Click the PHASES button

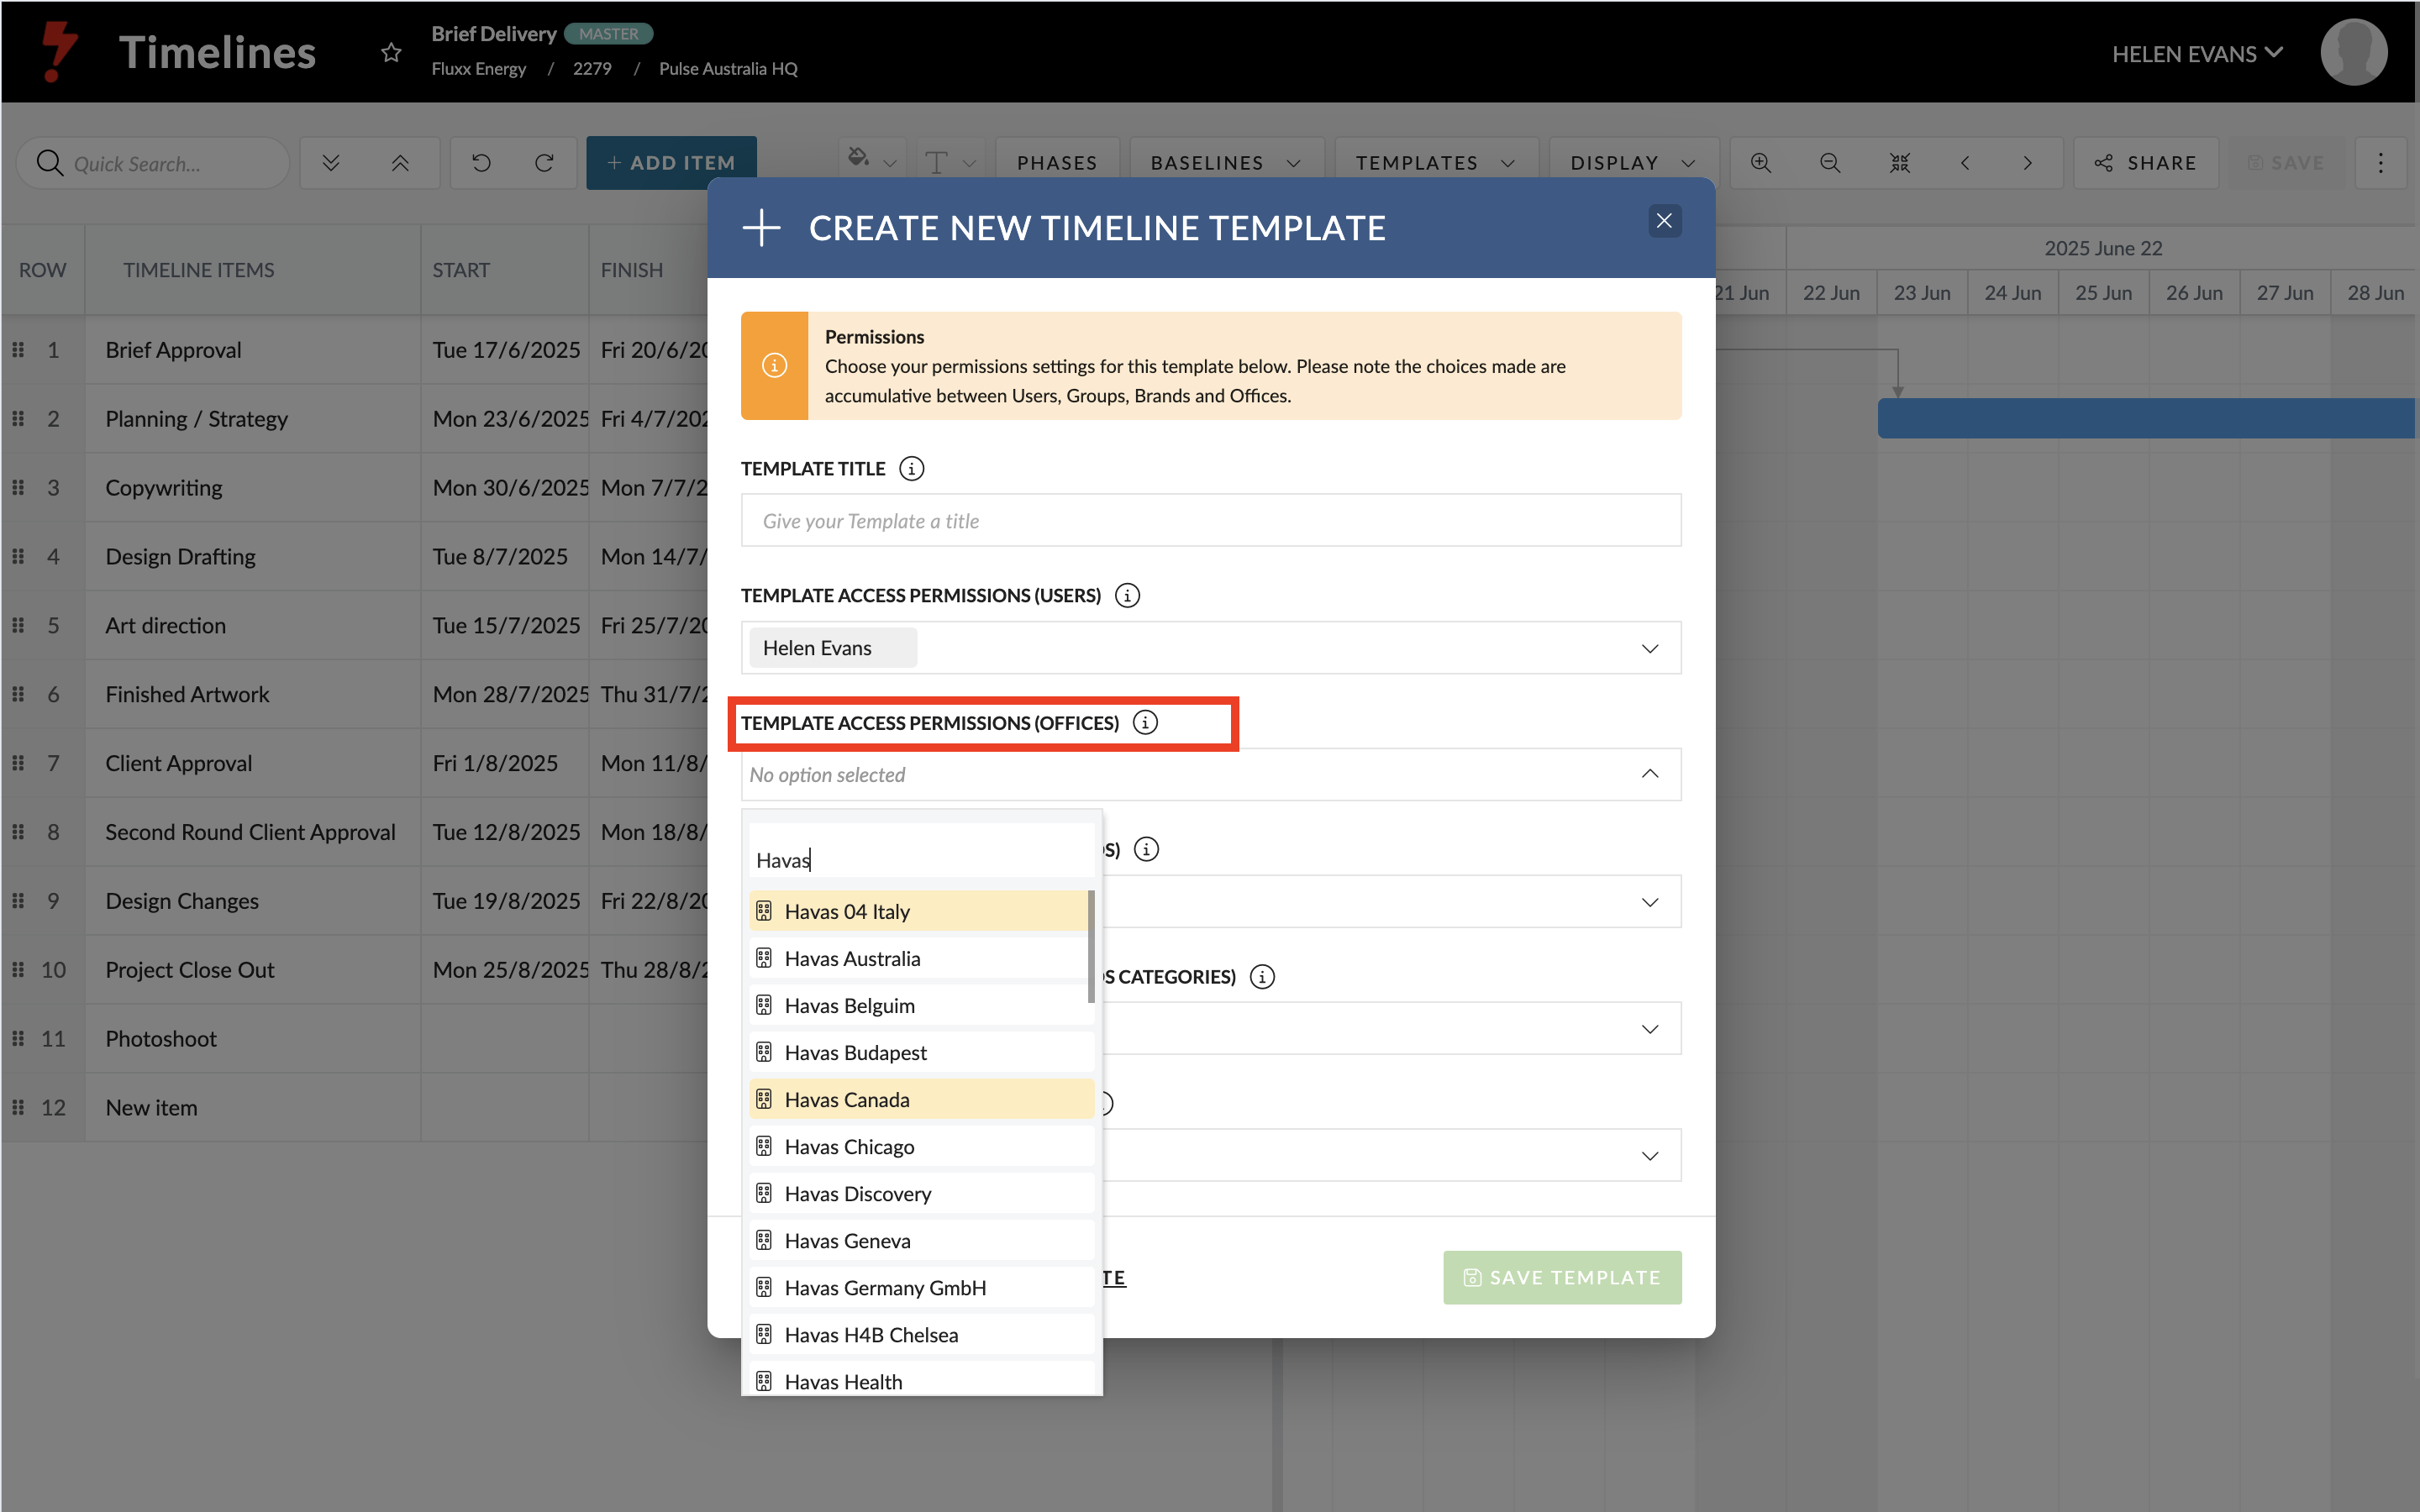[x=1057, y=162]
